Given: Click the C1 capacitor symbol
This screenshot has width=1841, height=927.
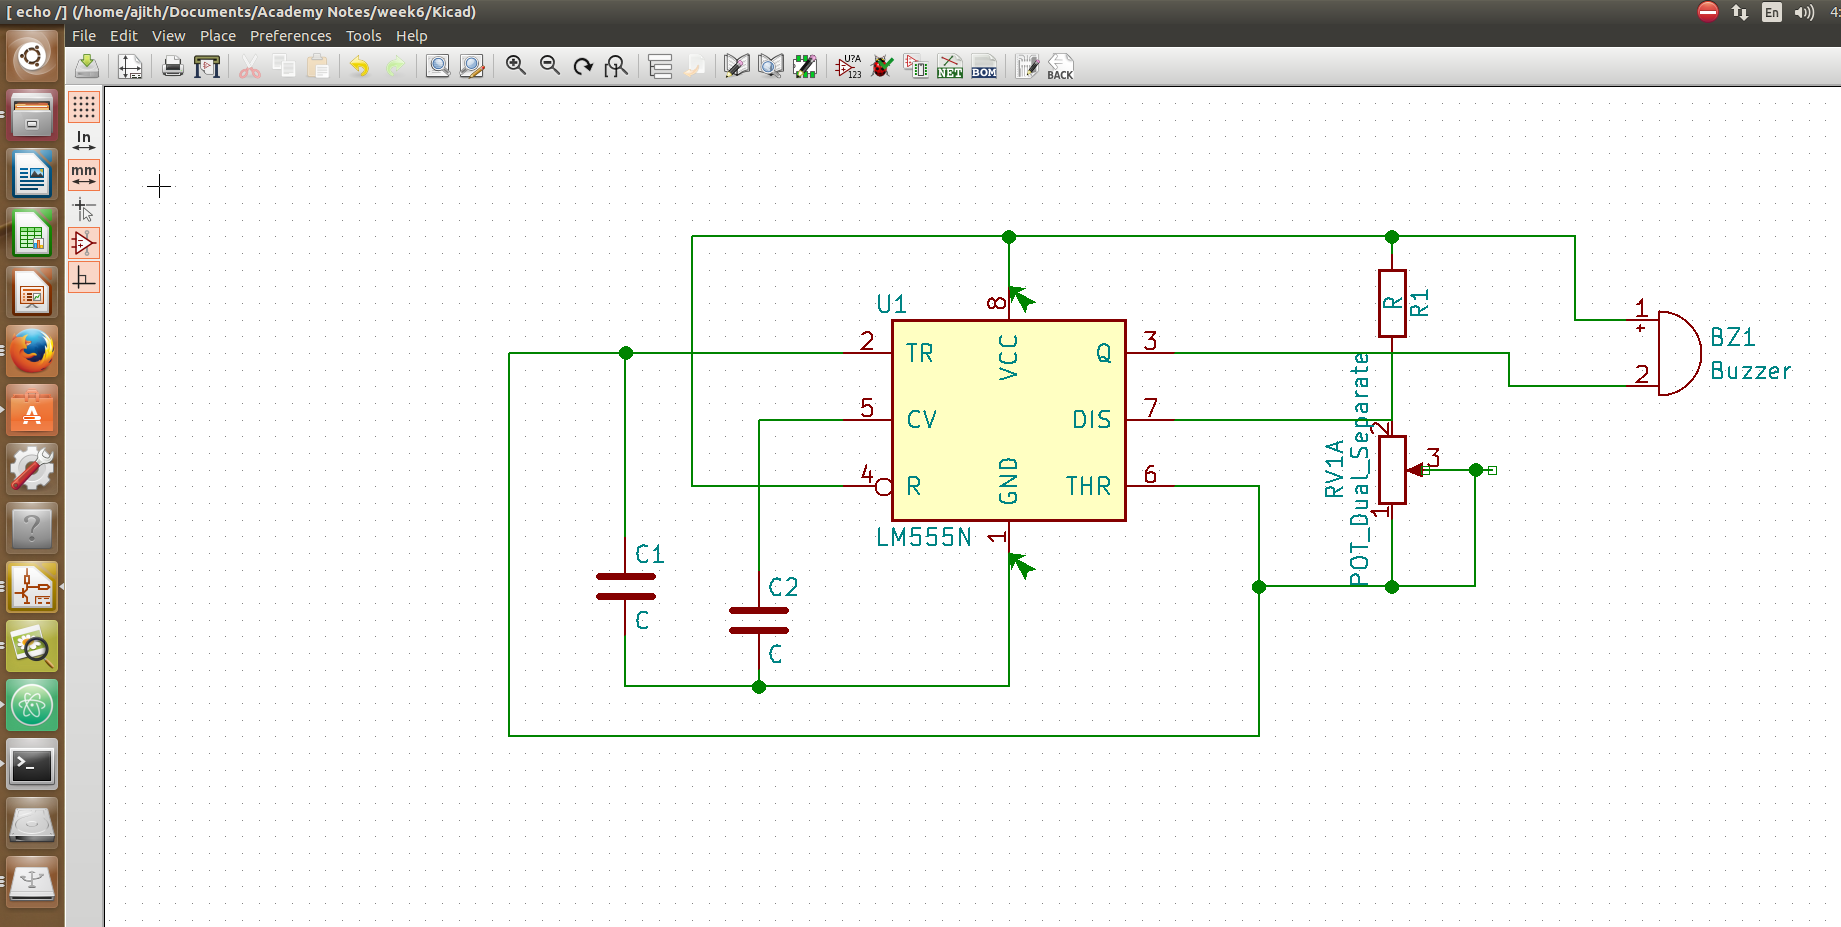Looking at the screenshot, I should pyautogui.click(x=625, y=586).
